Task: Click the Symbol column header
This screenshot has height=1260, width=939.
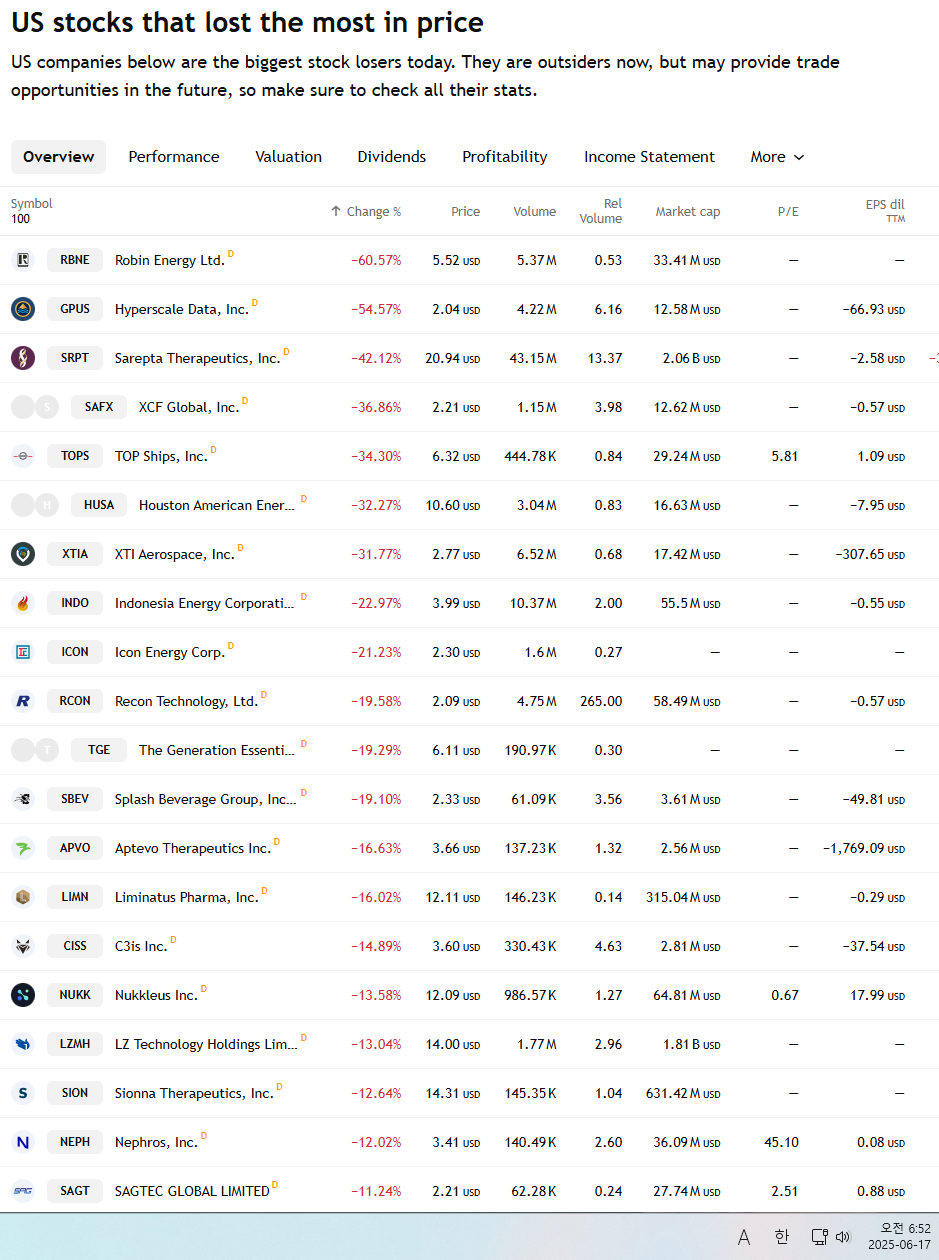Action: [32, 204]
